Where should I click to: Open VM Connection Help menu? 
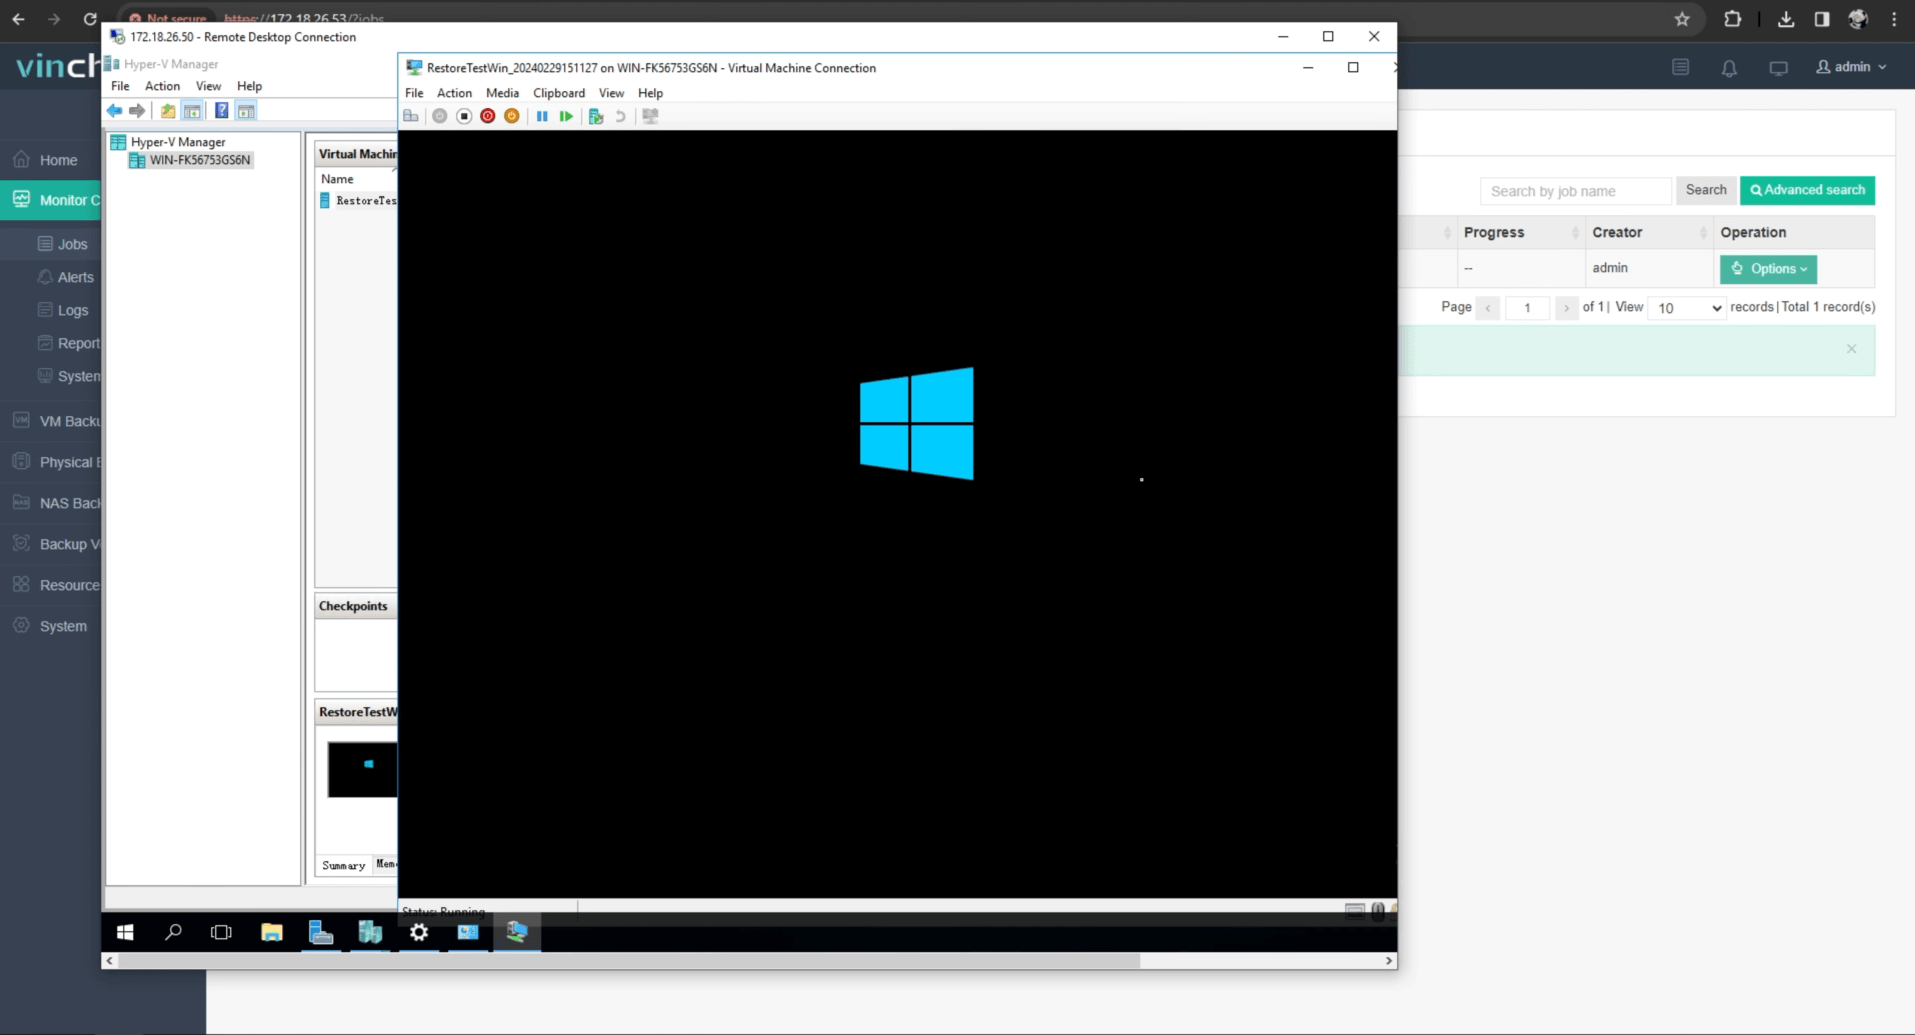coord(651,93)
